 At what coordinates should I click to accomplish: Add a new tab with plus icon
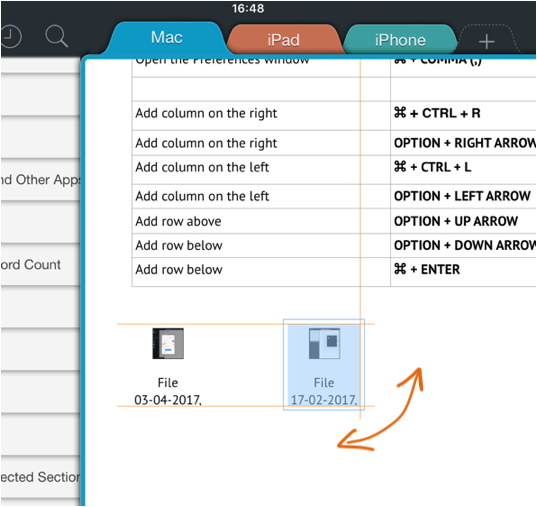(x=487, y=41)
